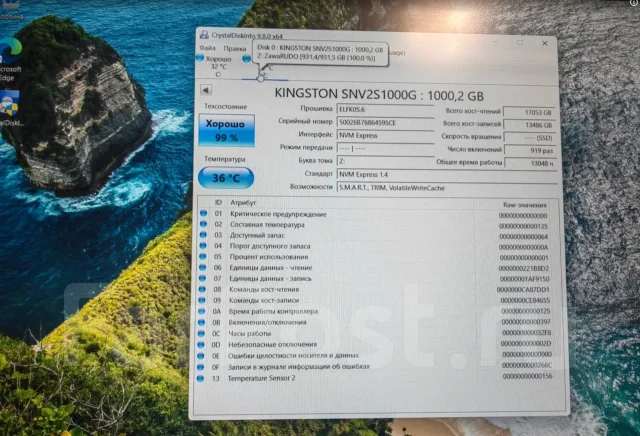Click the power-on count 919 раз
This screenshot has width=640, height=436.
530,150
